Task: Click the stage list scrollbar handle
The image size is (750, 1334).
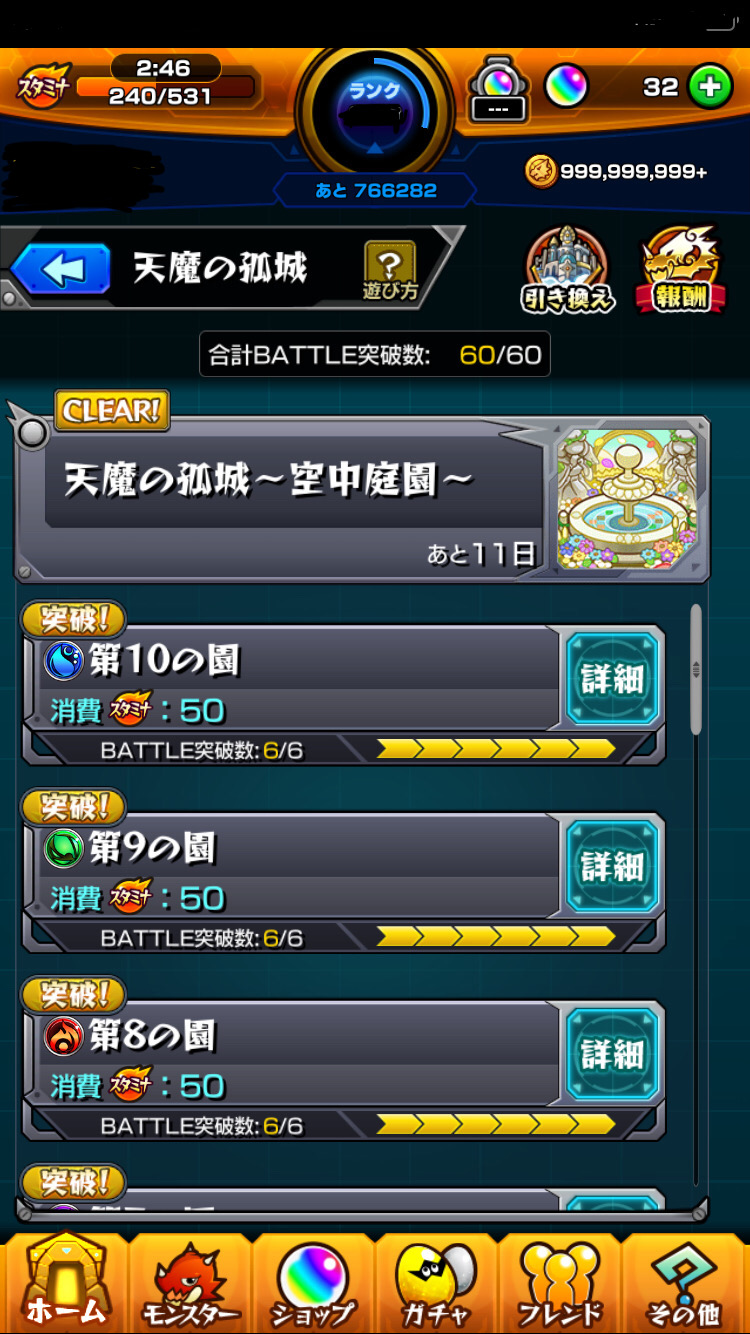Action: tap(696, 669)
